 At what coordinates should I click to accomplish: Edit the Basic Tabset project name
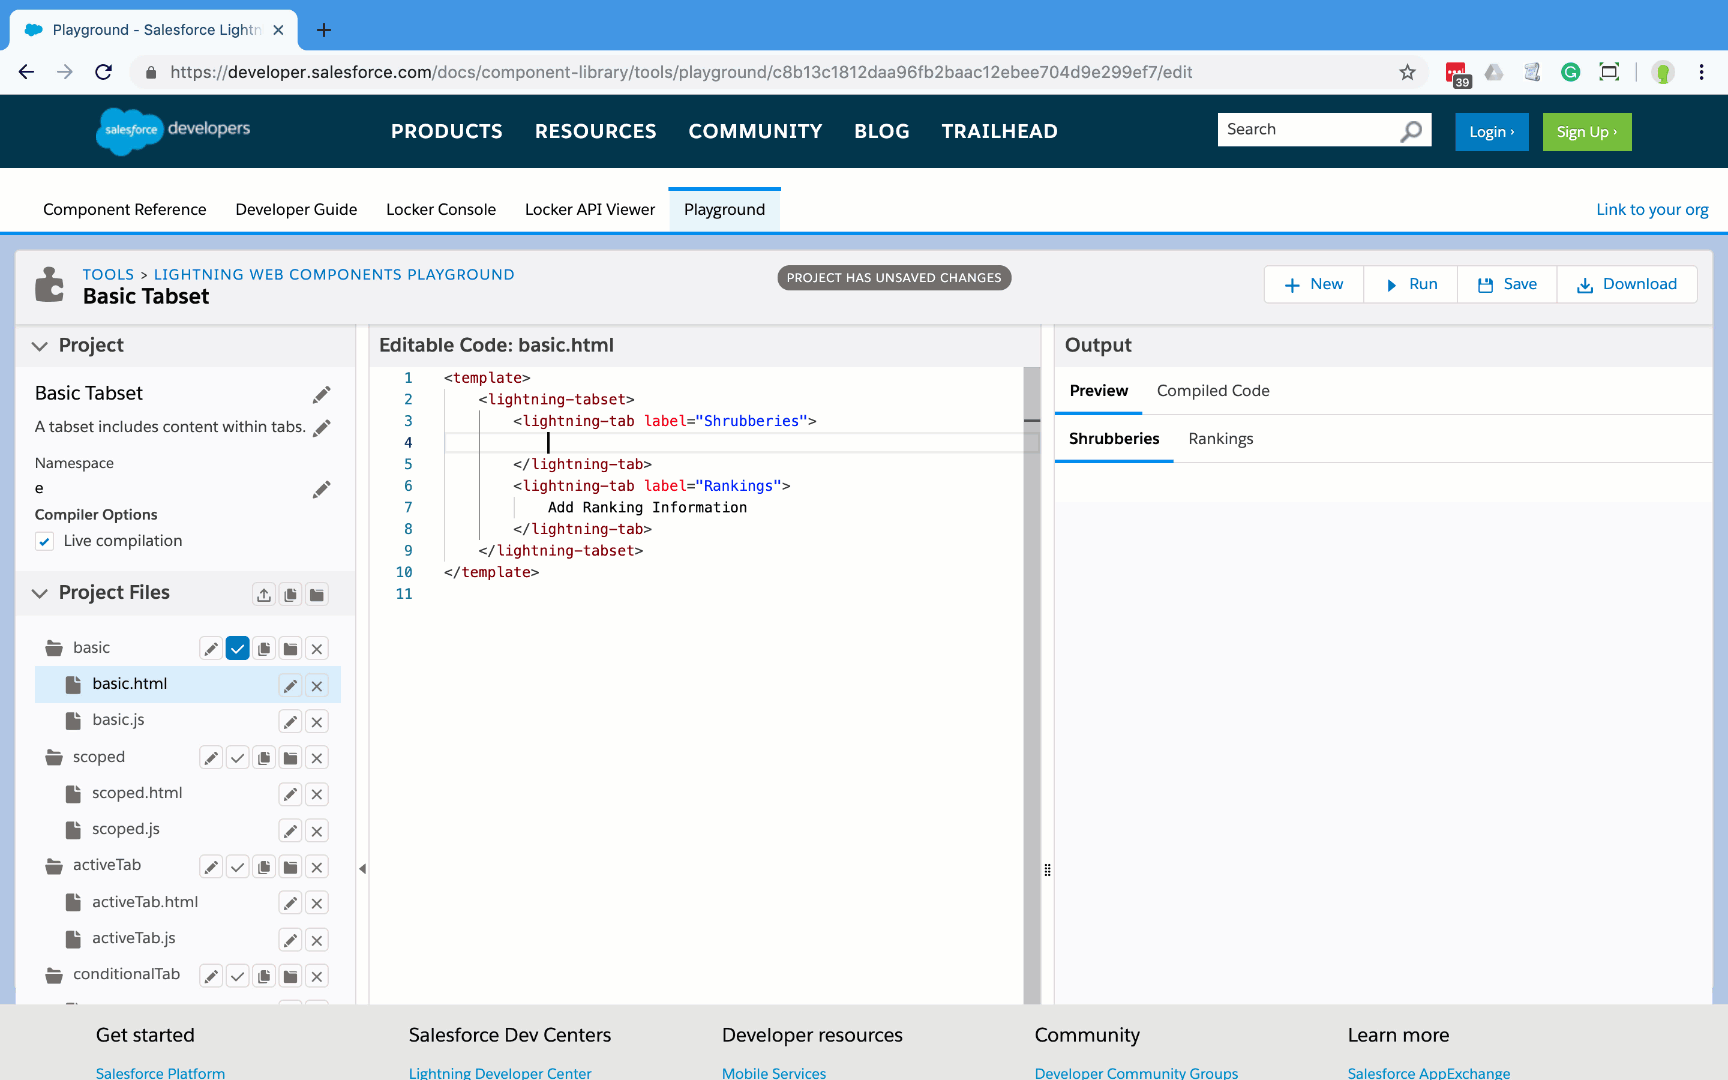tap(321, 395)
